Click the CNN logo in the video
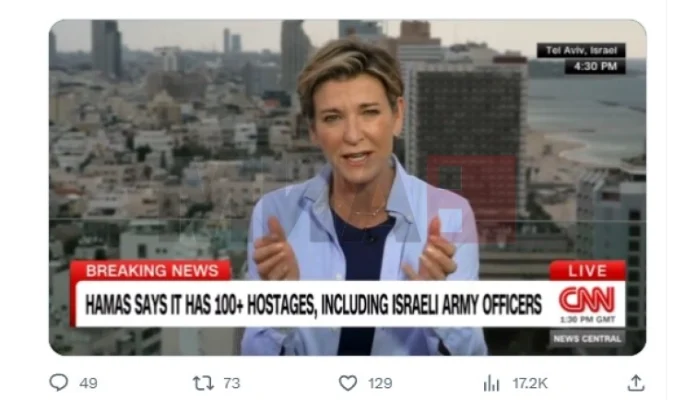This screenshot has width=673, height=400. pyautogui.click(x=587, y=300)
